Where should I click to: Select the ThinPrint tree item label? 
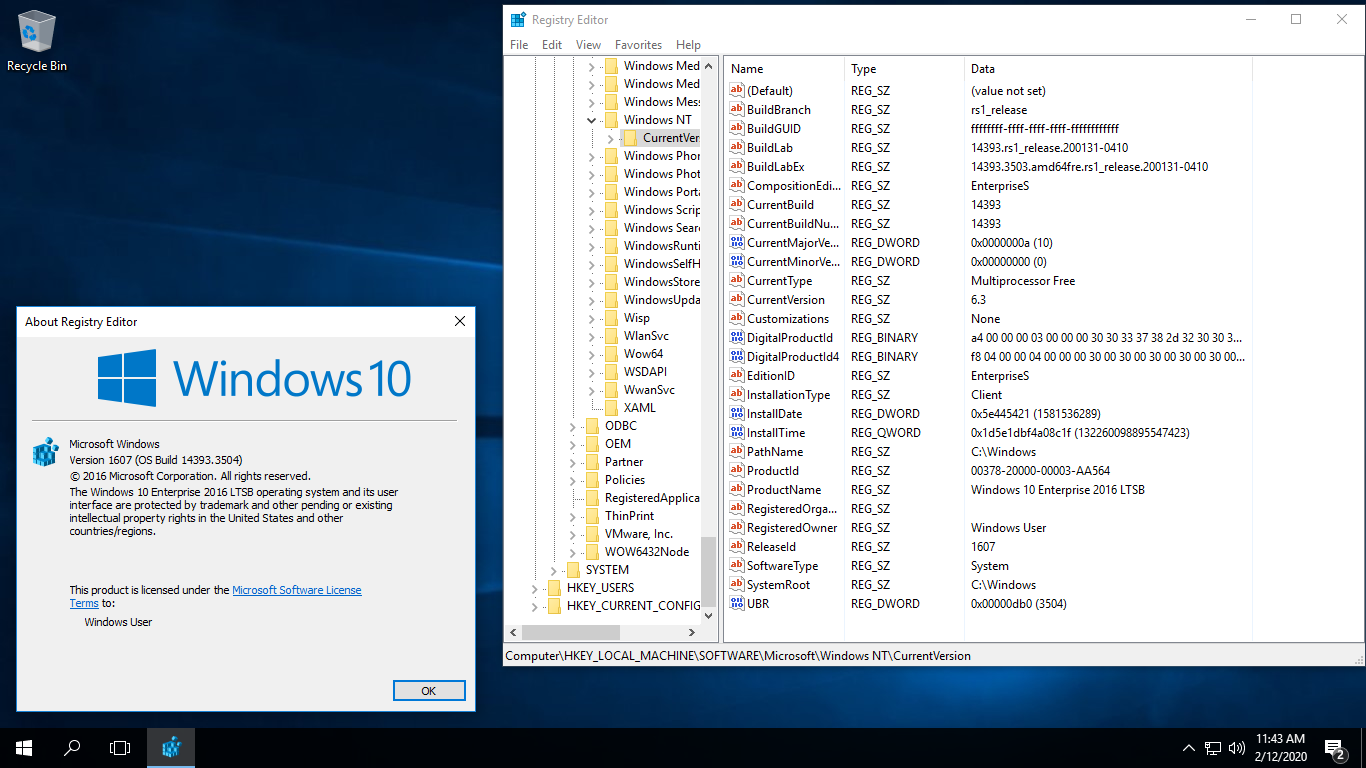click(x=629, y=516)
